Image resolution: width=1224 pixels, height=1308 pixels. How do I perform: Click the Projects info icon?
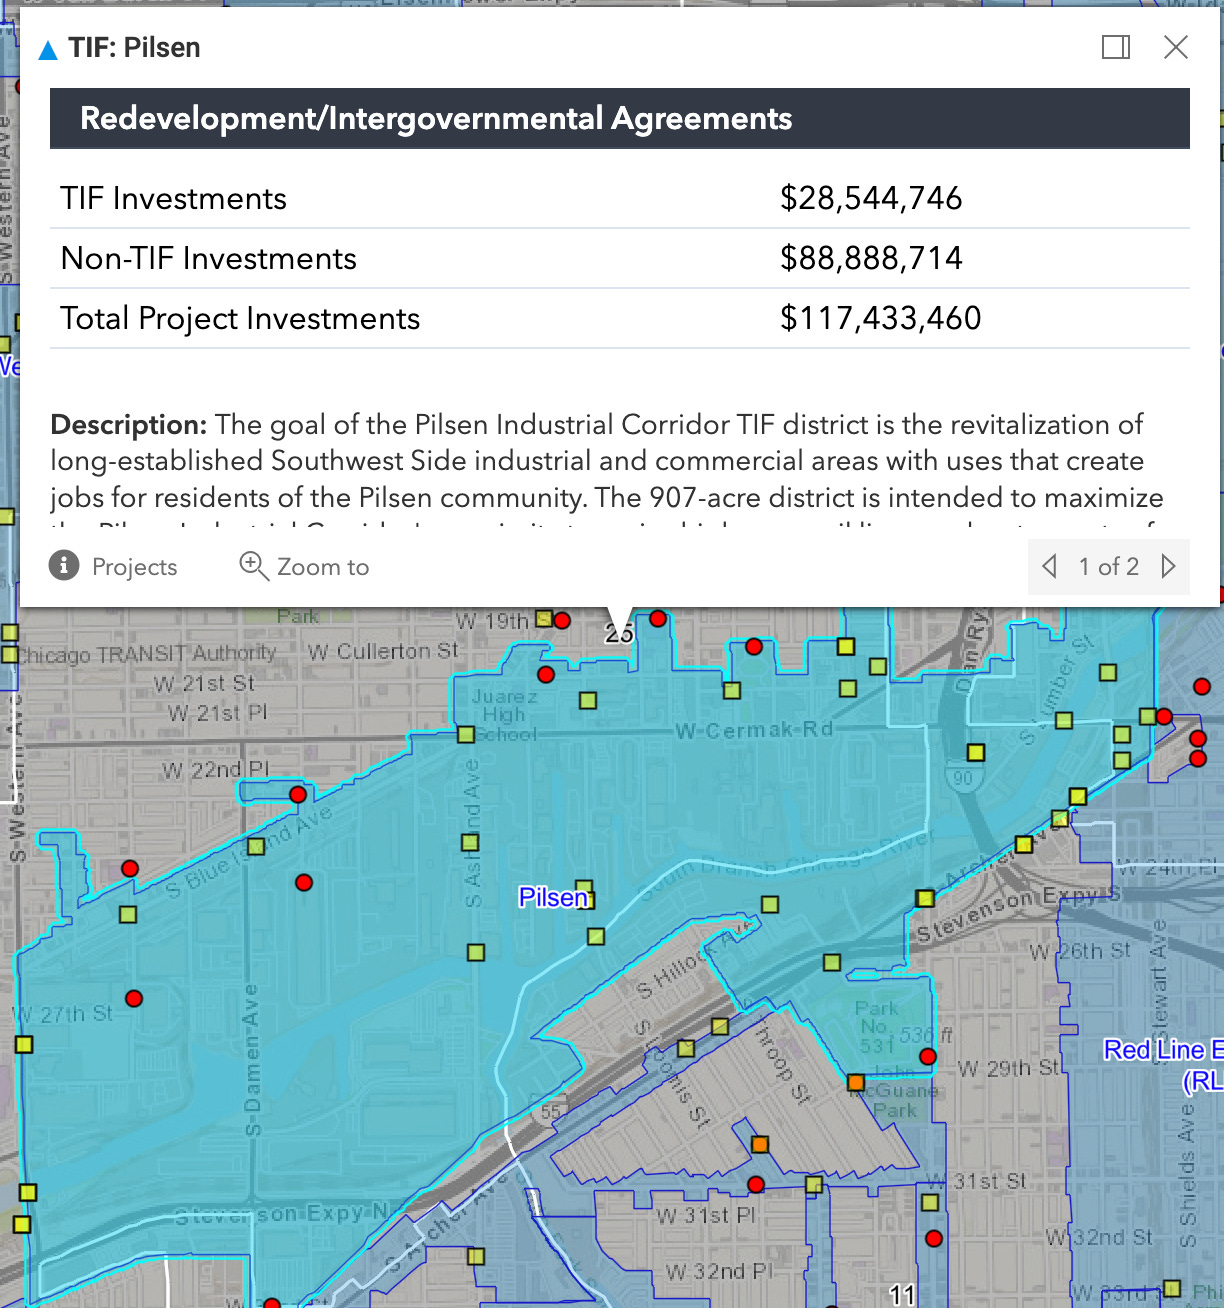point(64,566)
